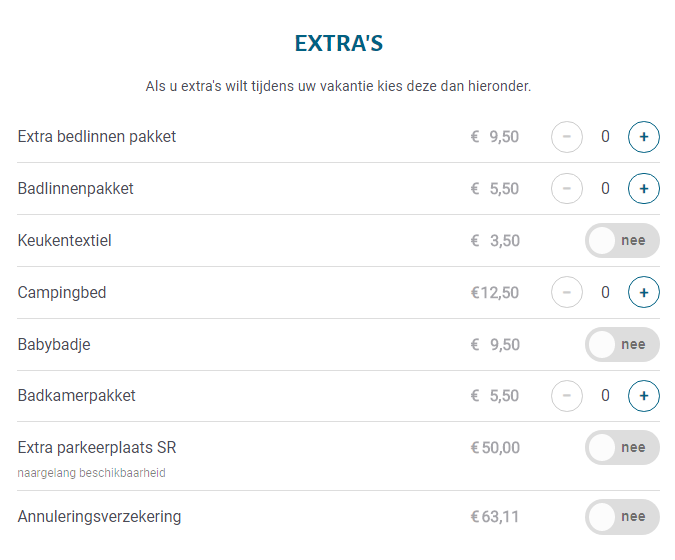Increase Campingbed count with plus

[643, 293]
